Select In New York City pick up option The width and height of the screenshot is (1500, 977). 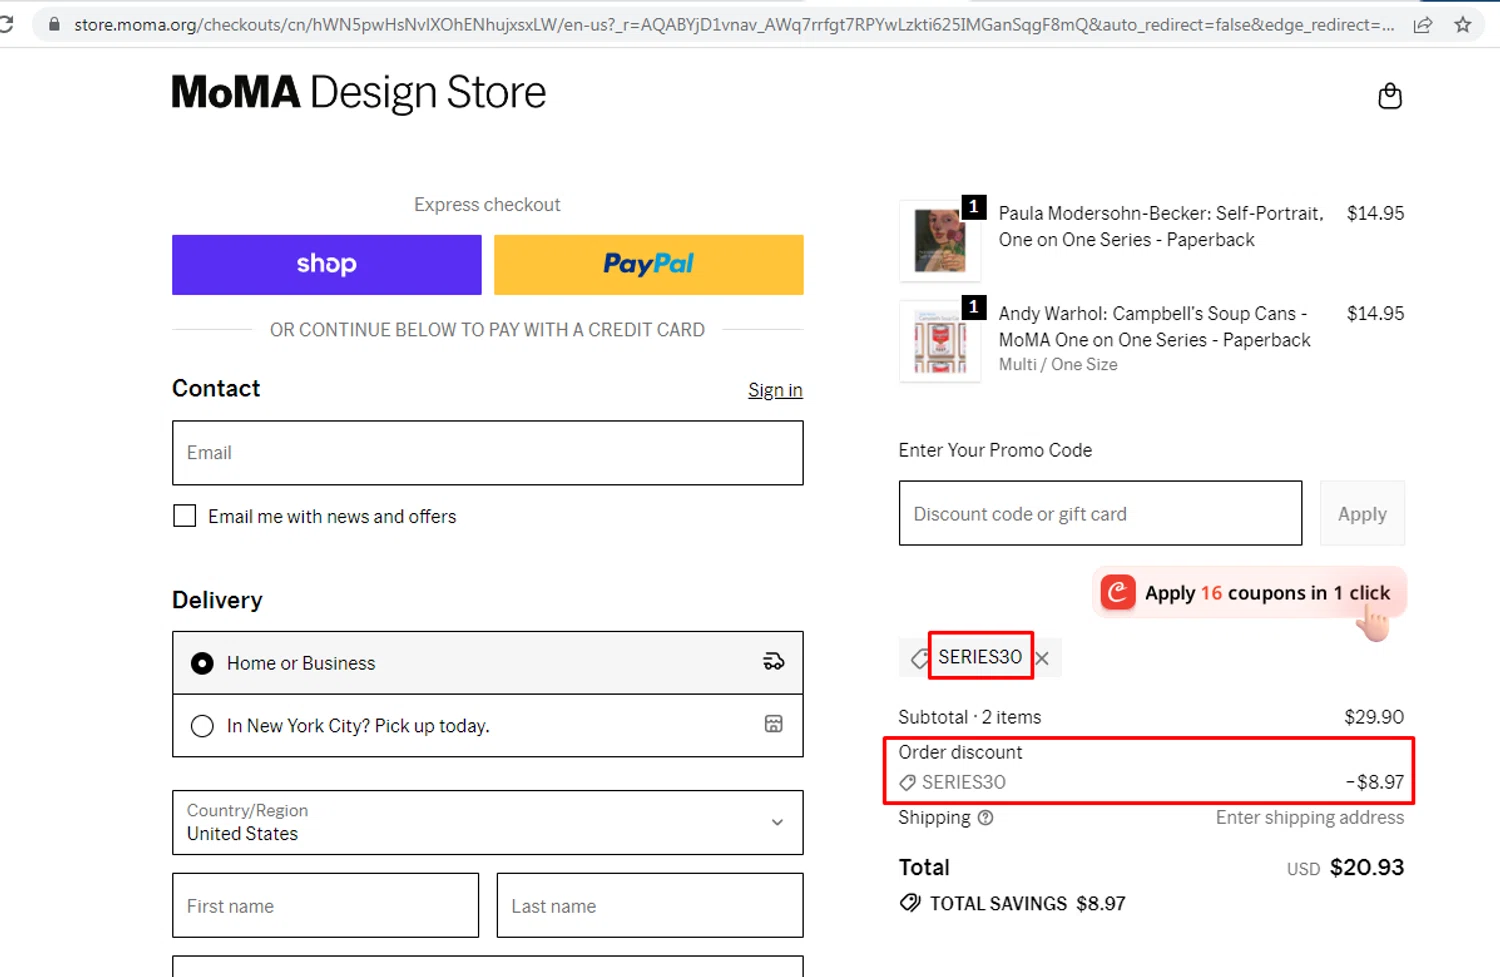point(202,726)
